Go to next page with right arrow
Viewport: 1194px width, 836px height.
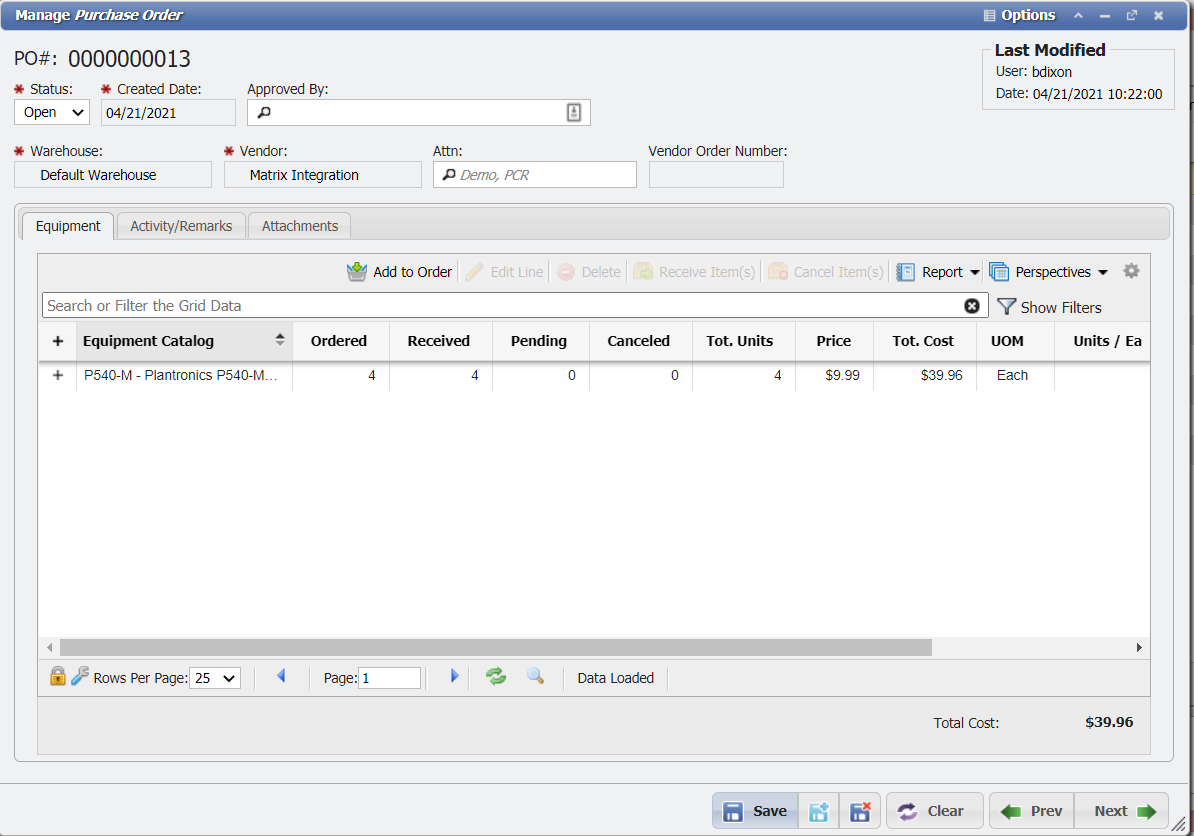pos(454,677)
